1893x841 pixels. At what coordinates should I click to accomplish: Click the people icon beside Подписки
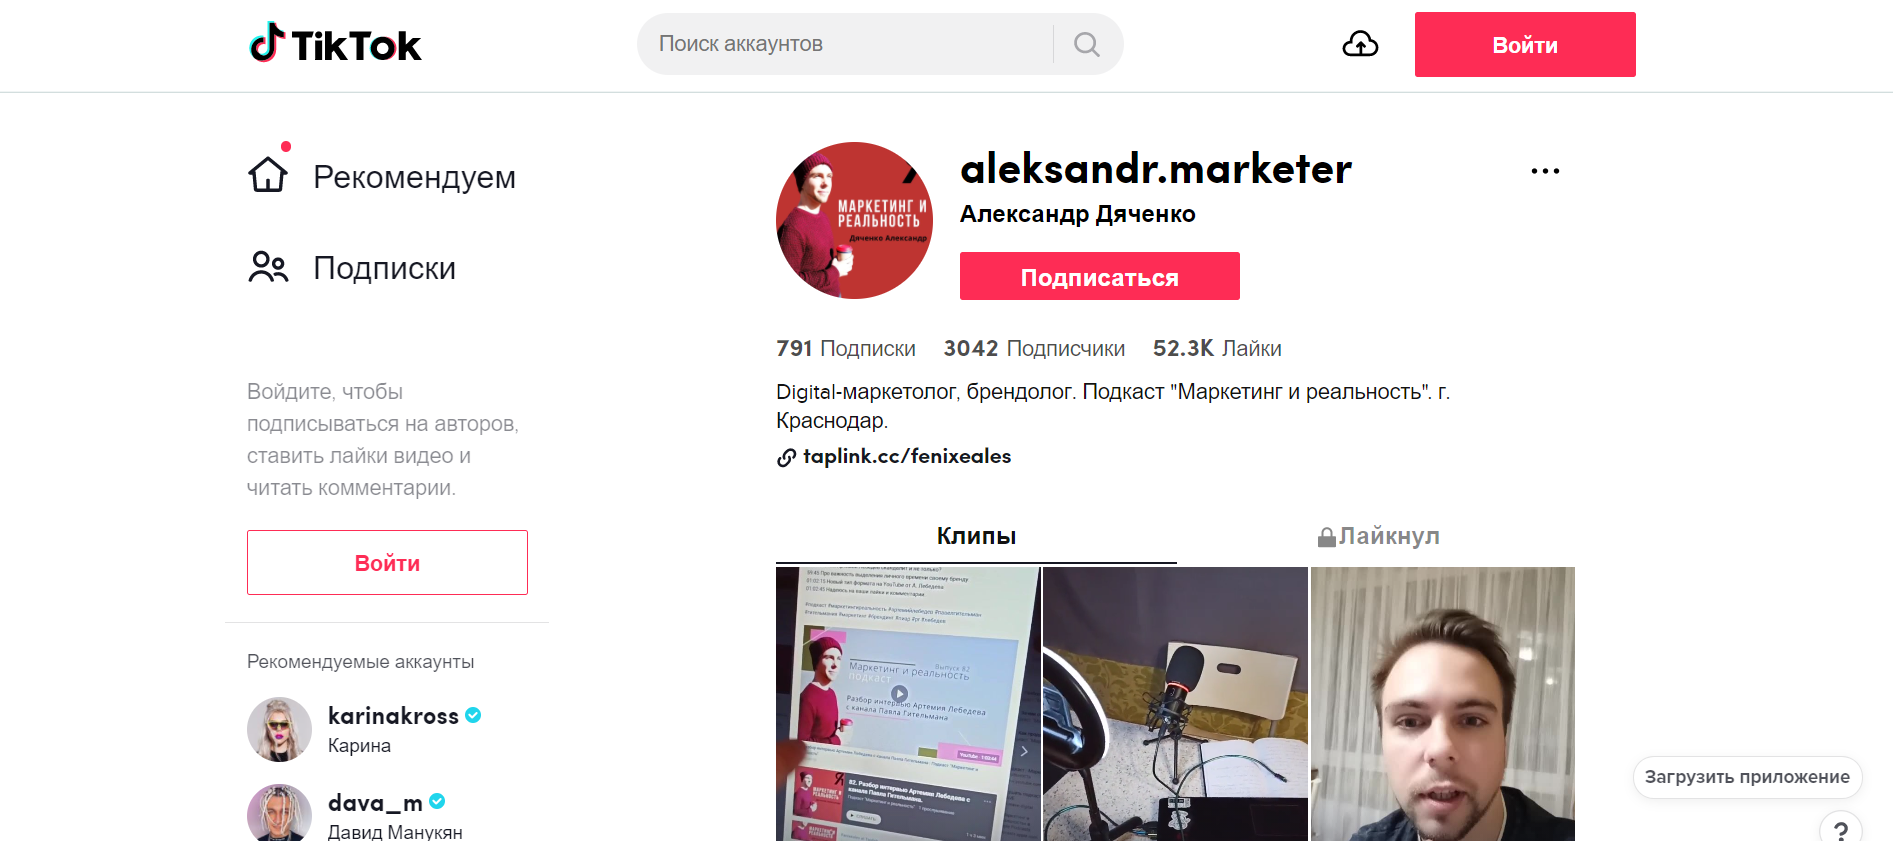(x=268, y=267)
